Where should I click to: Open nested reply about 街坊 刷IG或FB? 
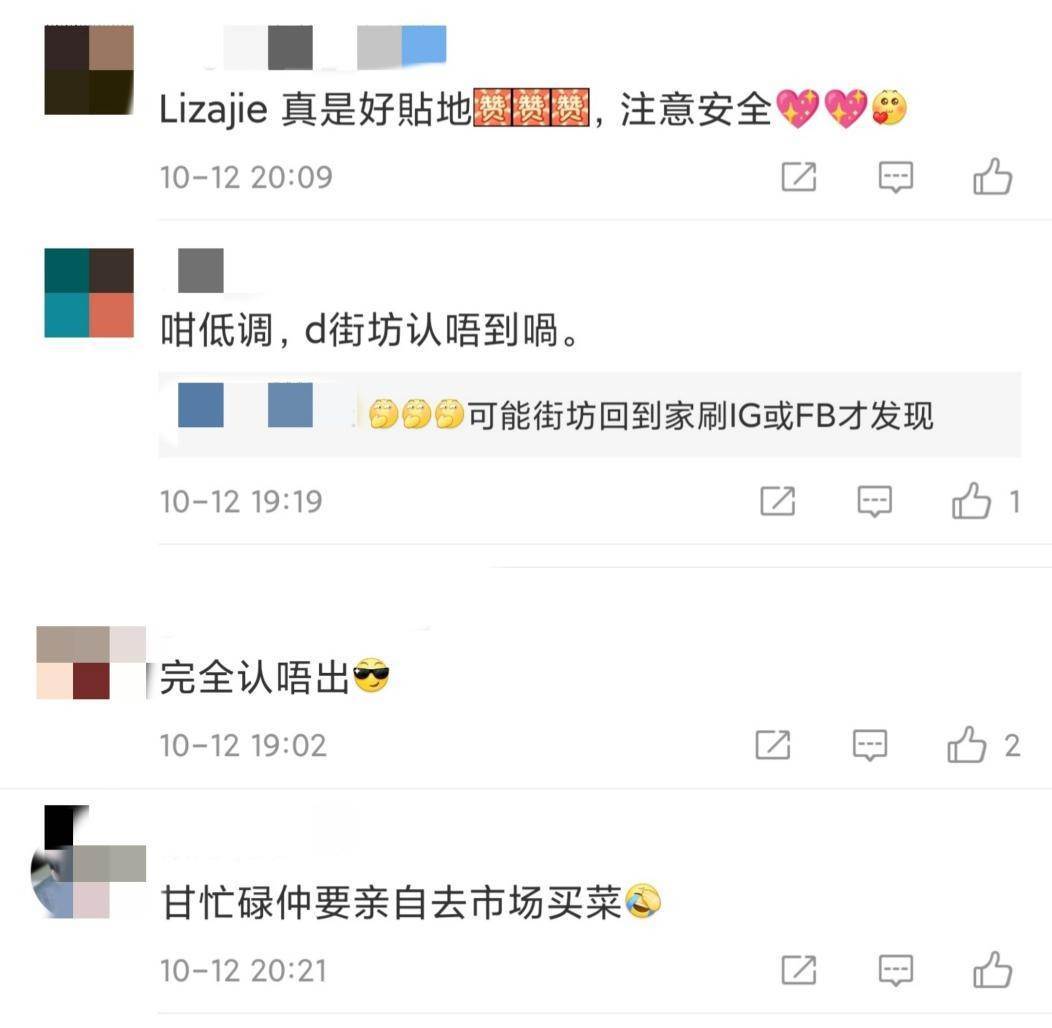click(590, 415)
